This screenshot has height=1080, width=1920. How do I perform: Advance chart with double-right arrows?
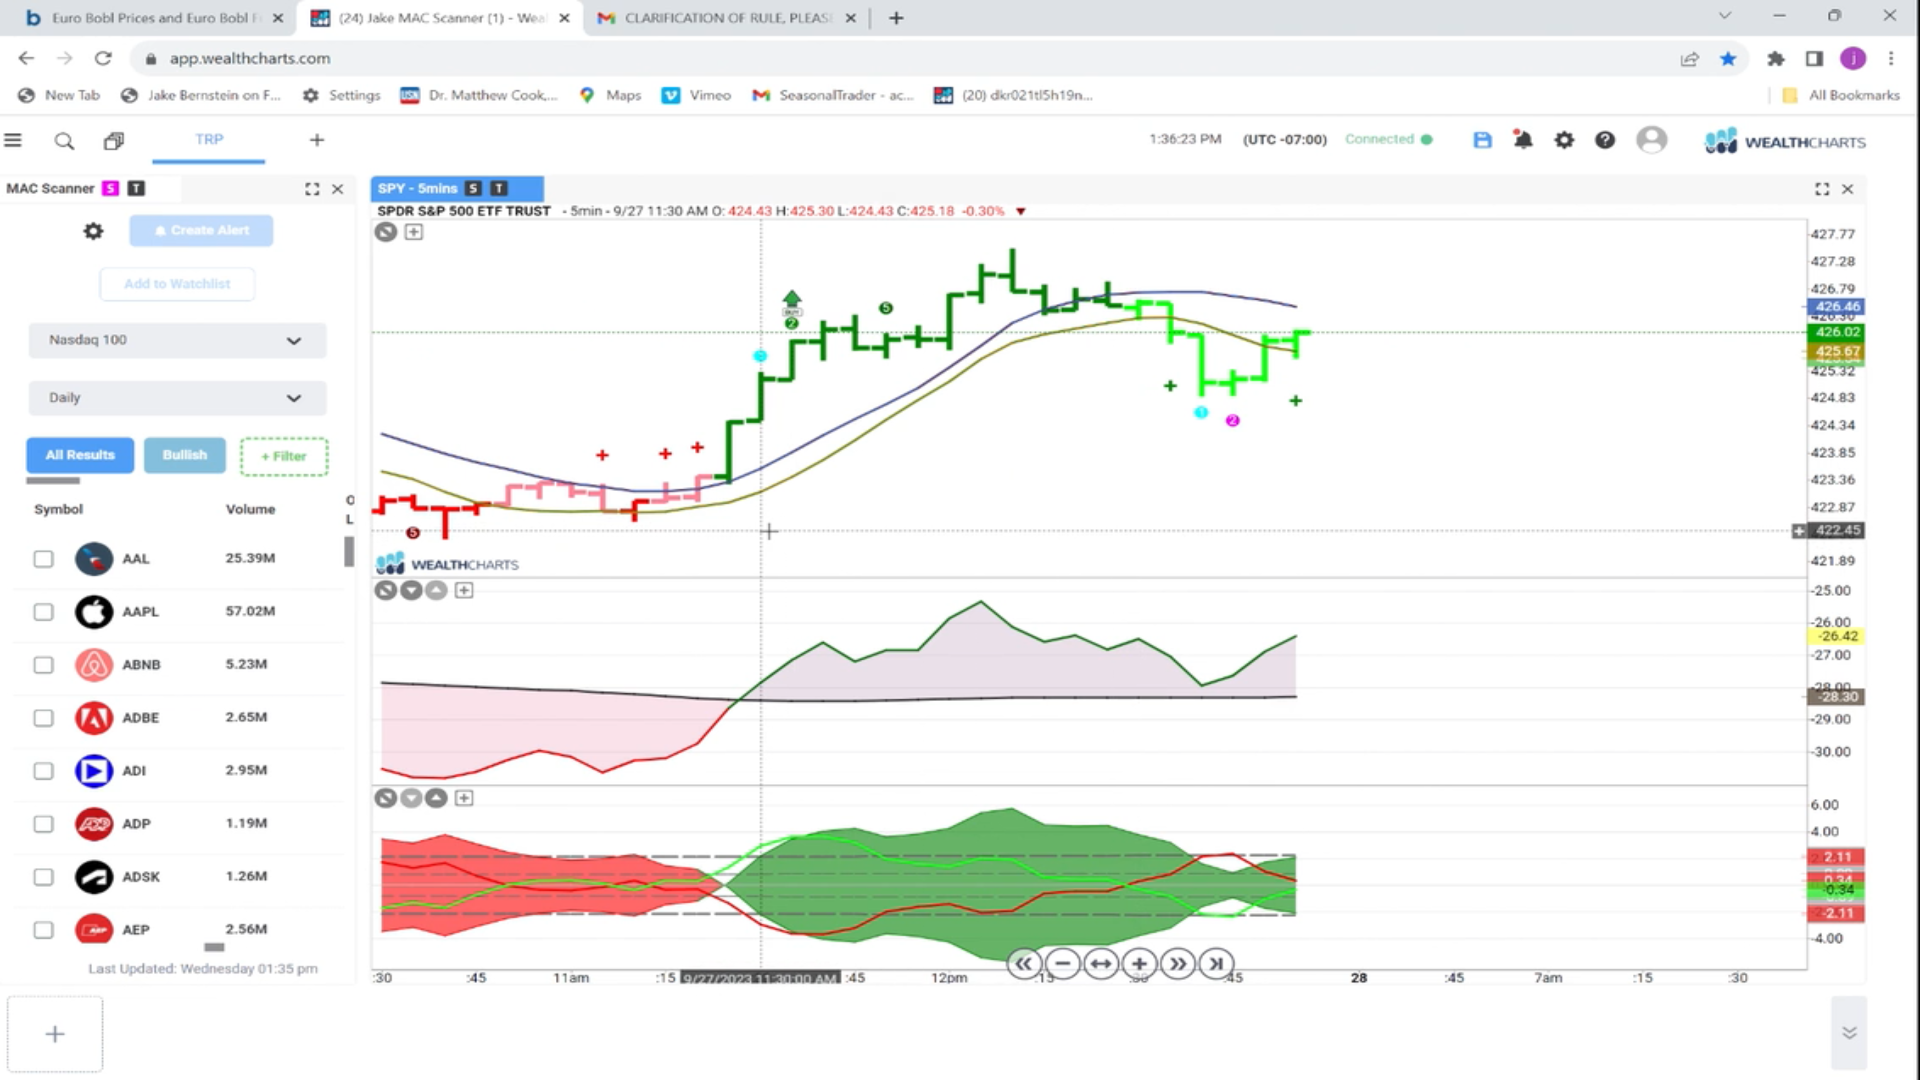pos(1178,964)
